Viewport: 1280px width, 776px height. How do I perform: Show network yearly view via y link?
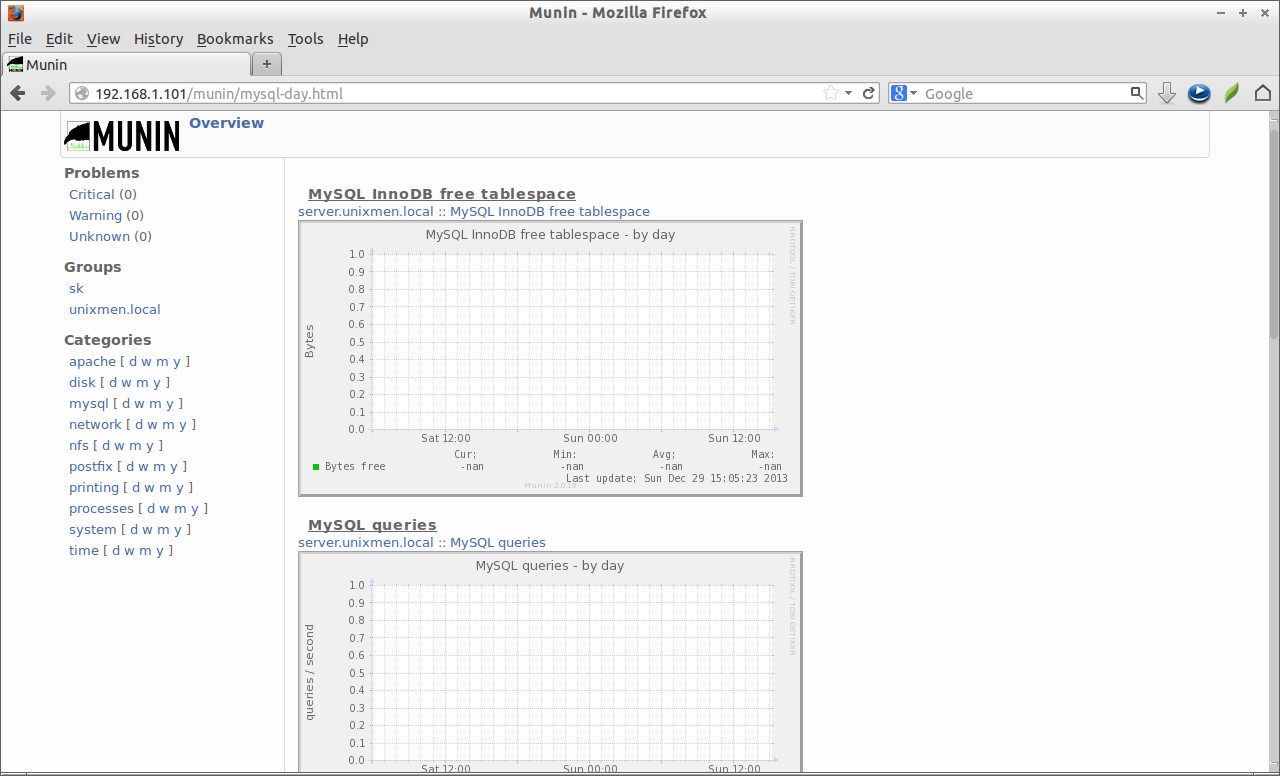coord(183,424)
